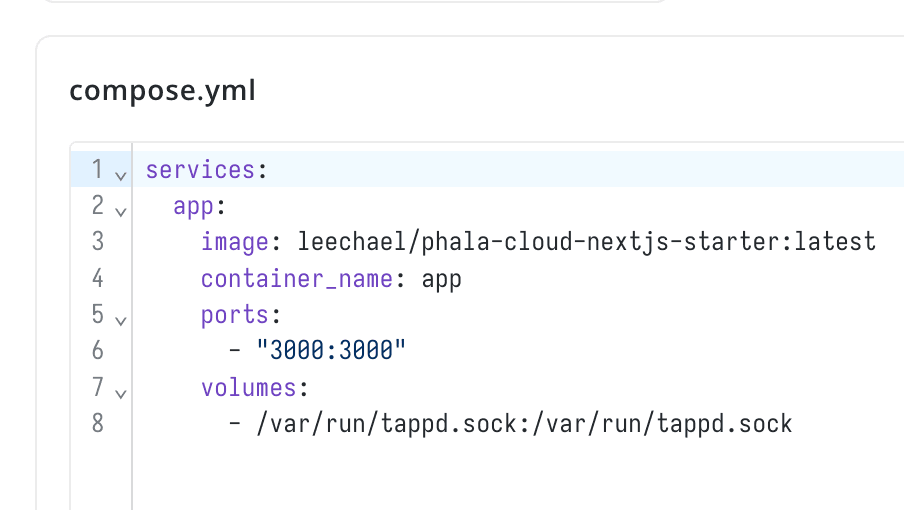The height and width of the screenshot is (510, 904).
Task: Click line number 4 in the gutter
Action: pos(97,278)
